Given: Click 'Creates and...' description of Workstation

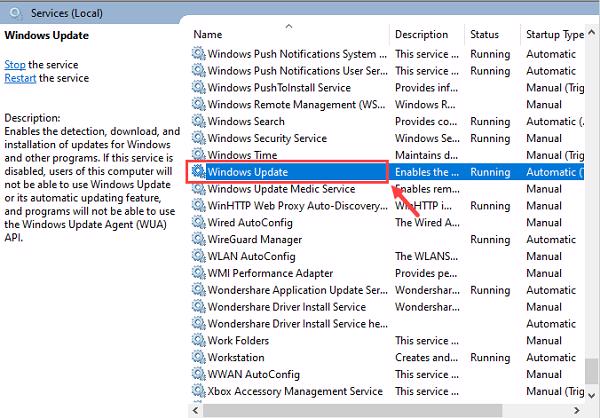Looking at the screenshot, I should [x=426, y=358].
